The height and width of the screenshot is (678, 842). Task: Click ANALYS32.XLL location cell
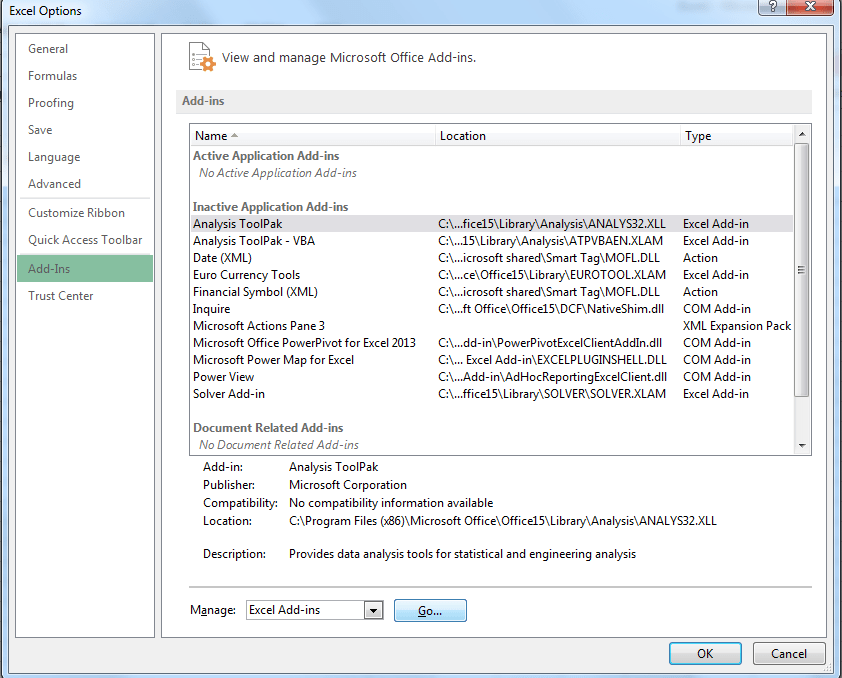click(552, 224)
